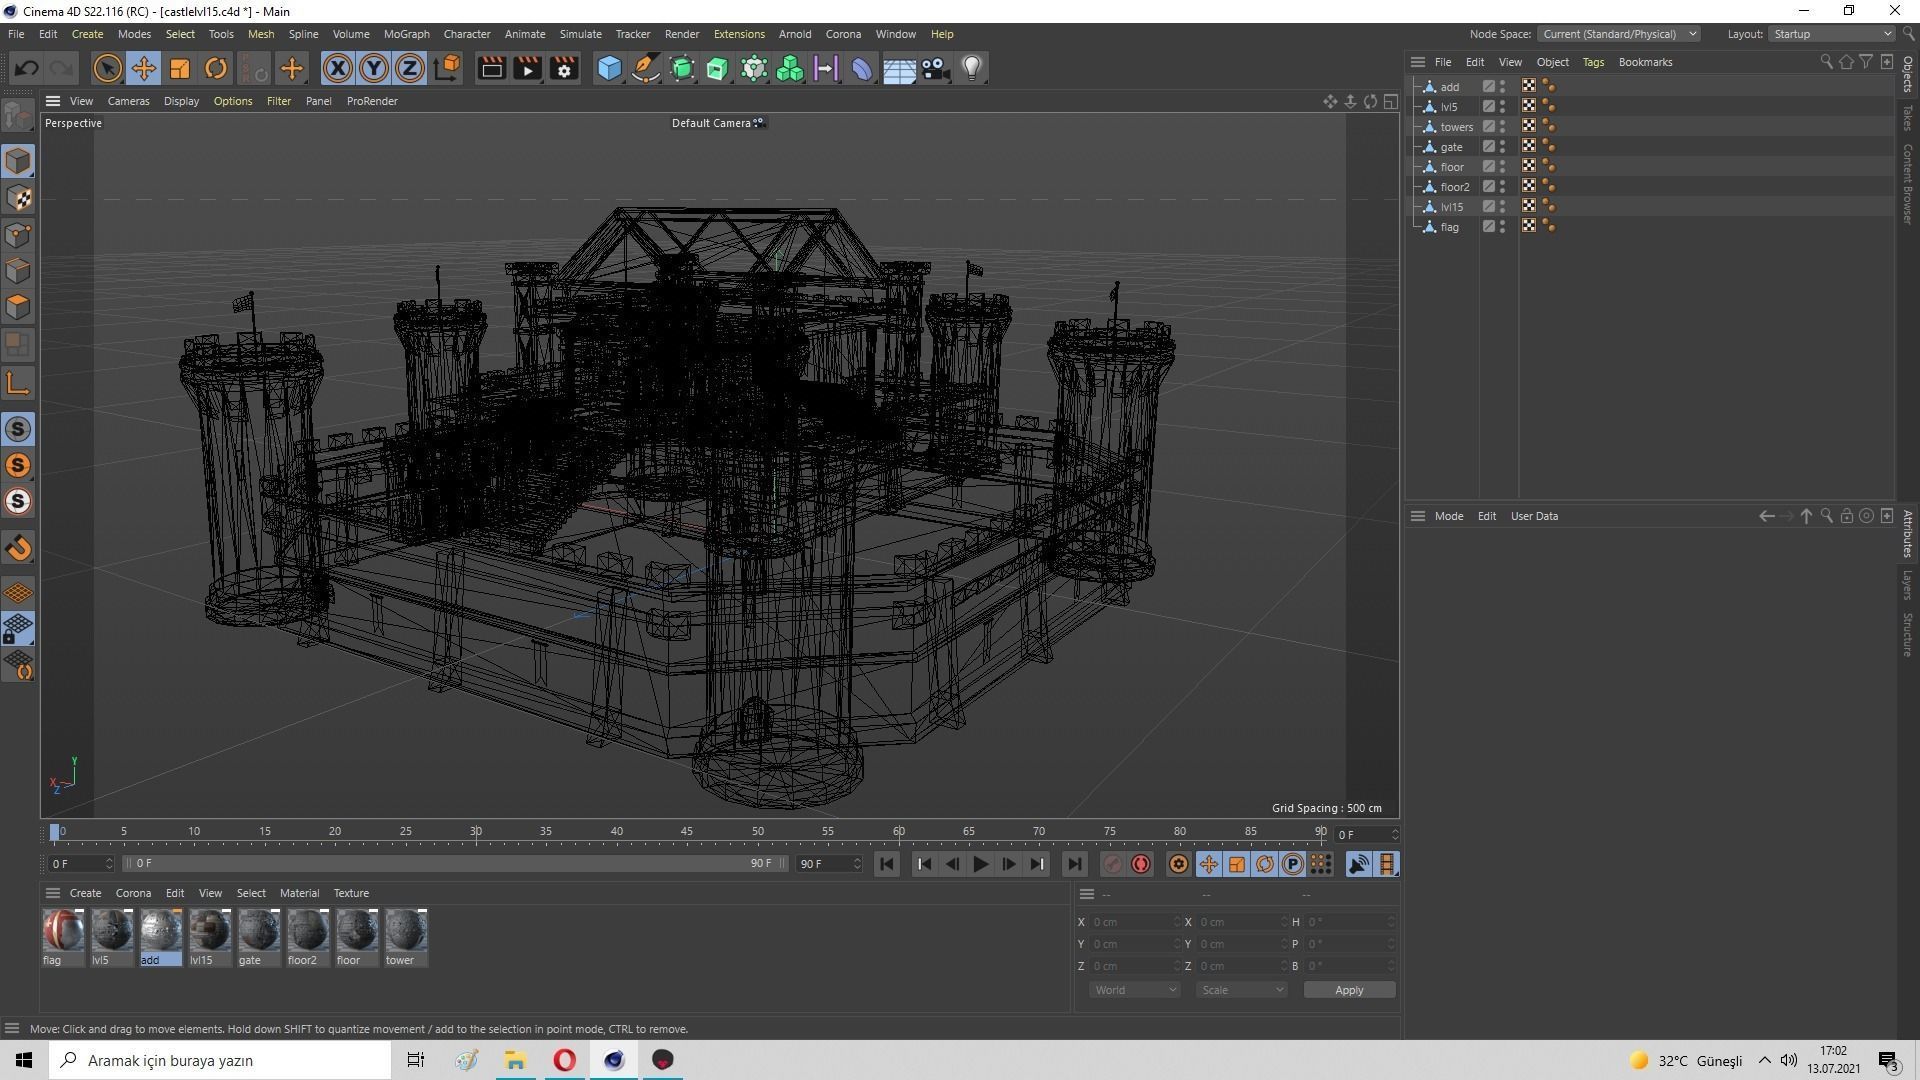This screenshot has height=1080, width=1920.
Task: Add a Floor environment object
Action: (x=899, y=69)
